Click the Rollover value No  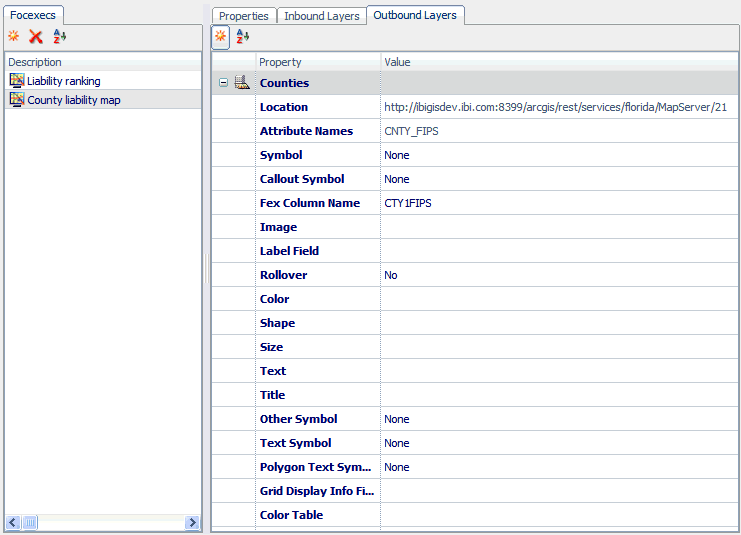tap(390, 276)
